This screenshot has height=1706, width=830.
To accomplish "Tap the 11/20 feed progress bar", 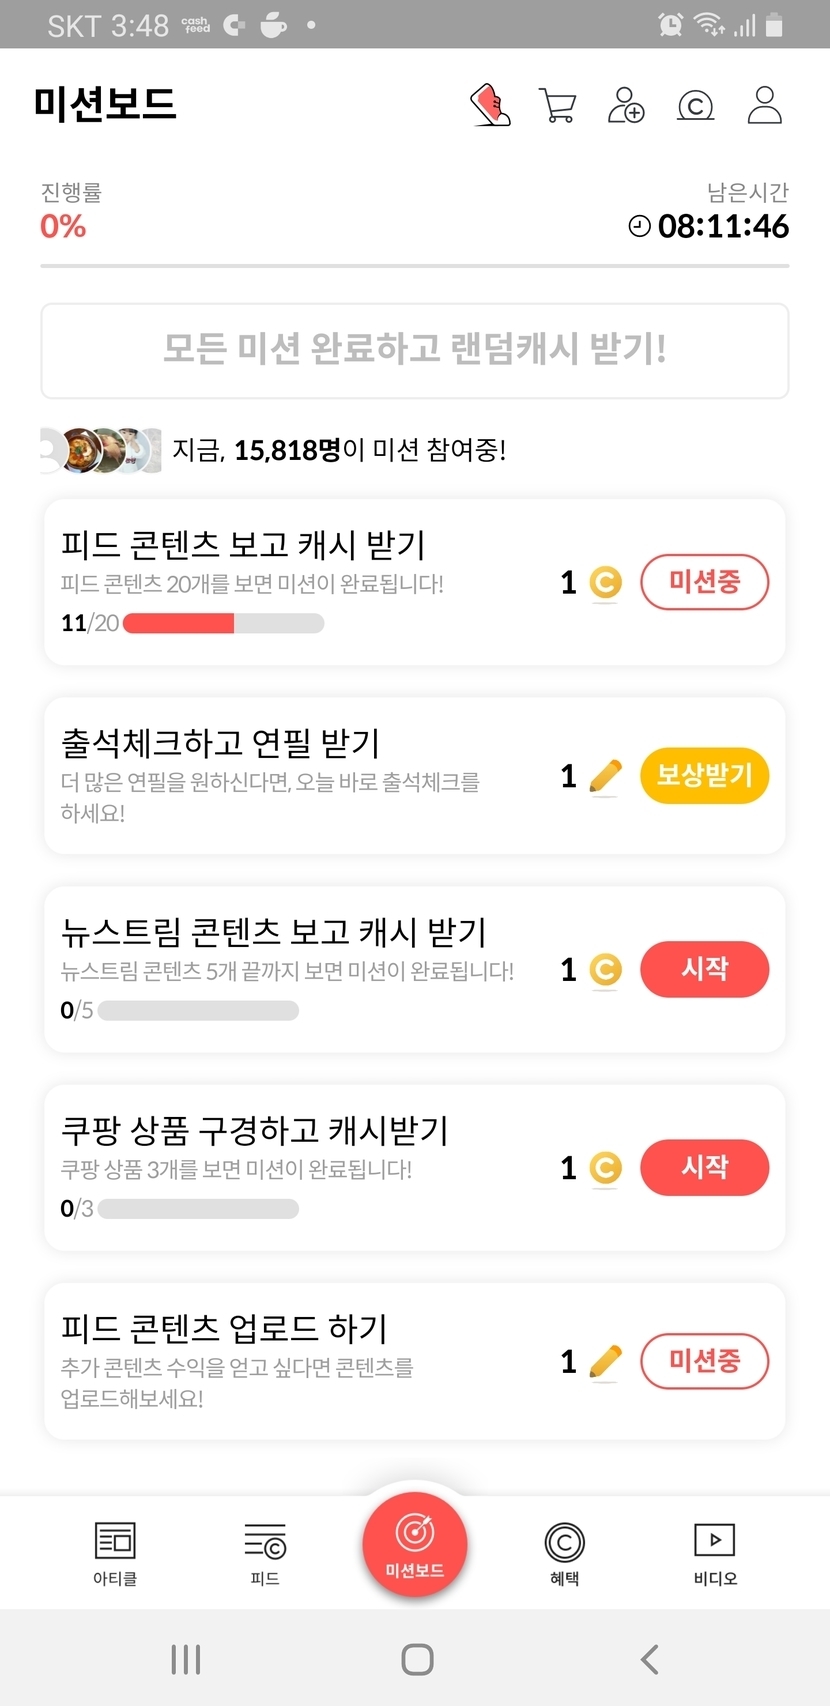I will pos(223,624).
